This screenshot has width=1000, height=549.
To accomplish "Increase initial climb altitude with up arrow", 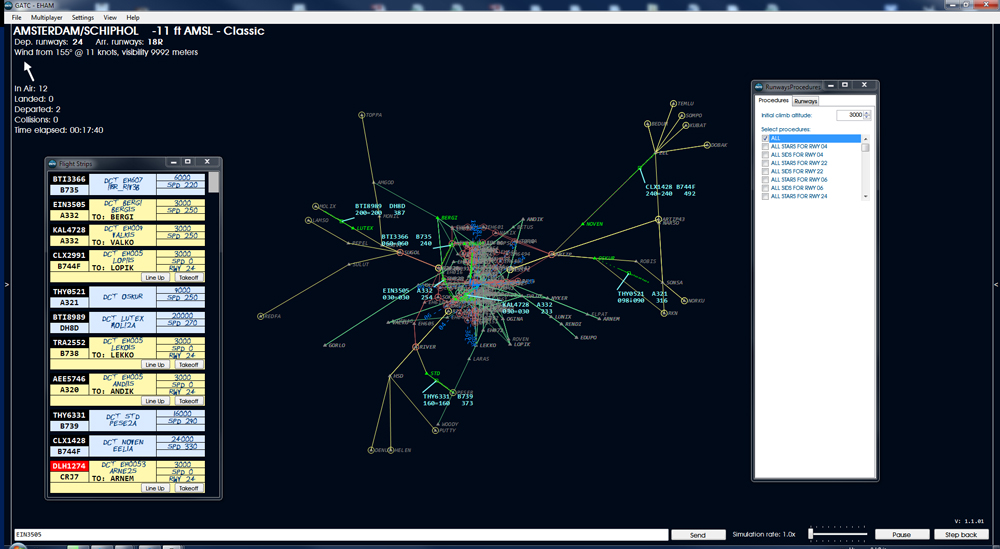I will [867, 113].
